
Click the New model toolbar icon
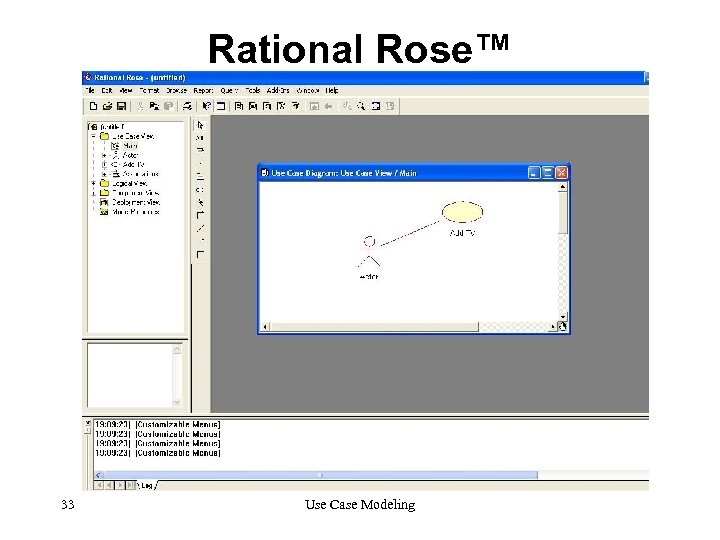(x=93, y=106)
